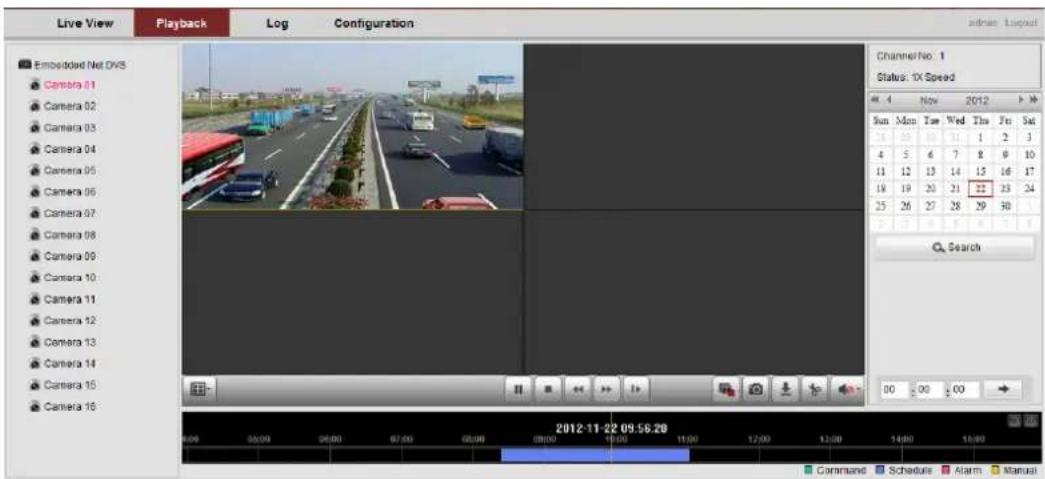The width and height of the screenshot is (1045, 479).
Task: Click the hours time field
Action: tap(893, 389)
